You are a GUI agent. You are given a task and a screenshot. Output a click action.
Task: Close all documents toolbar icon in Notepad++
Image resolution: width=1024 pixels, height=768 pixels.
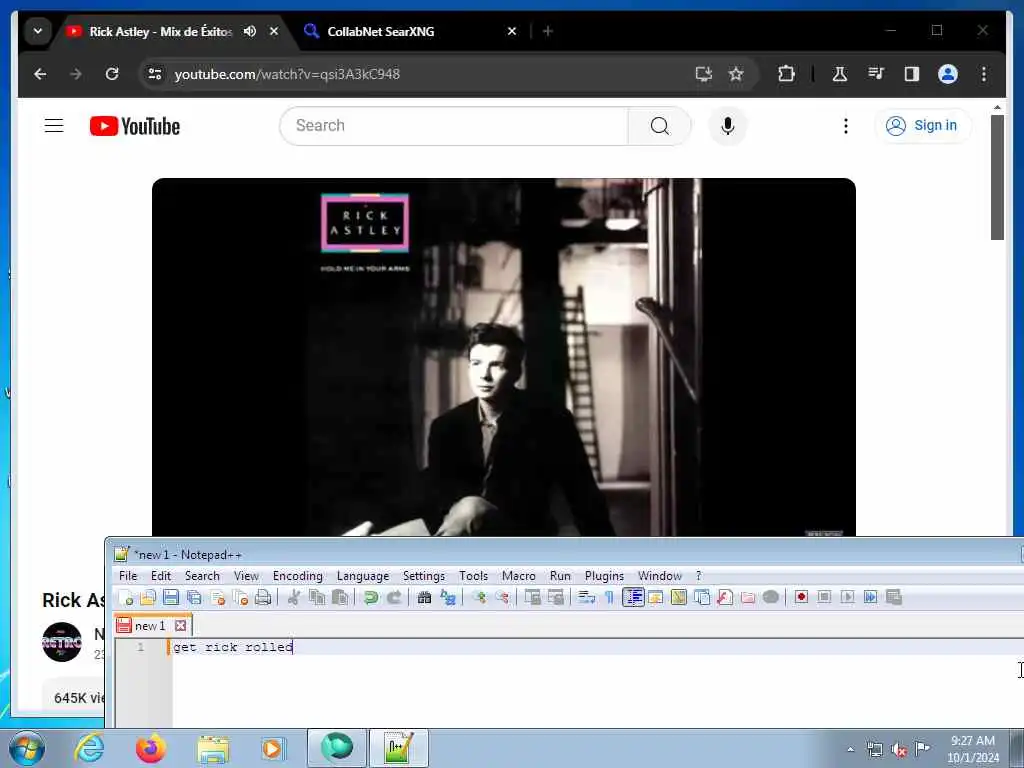click(240, 597)
